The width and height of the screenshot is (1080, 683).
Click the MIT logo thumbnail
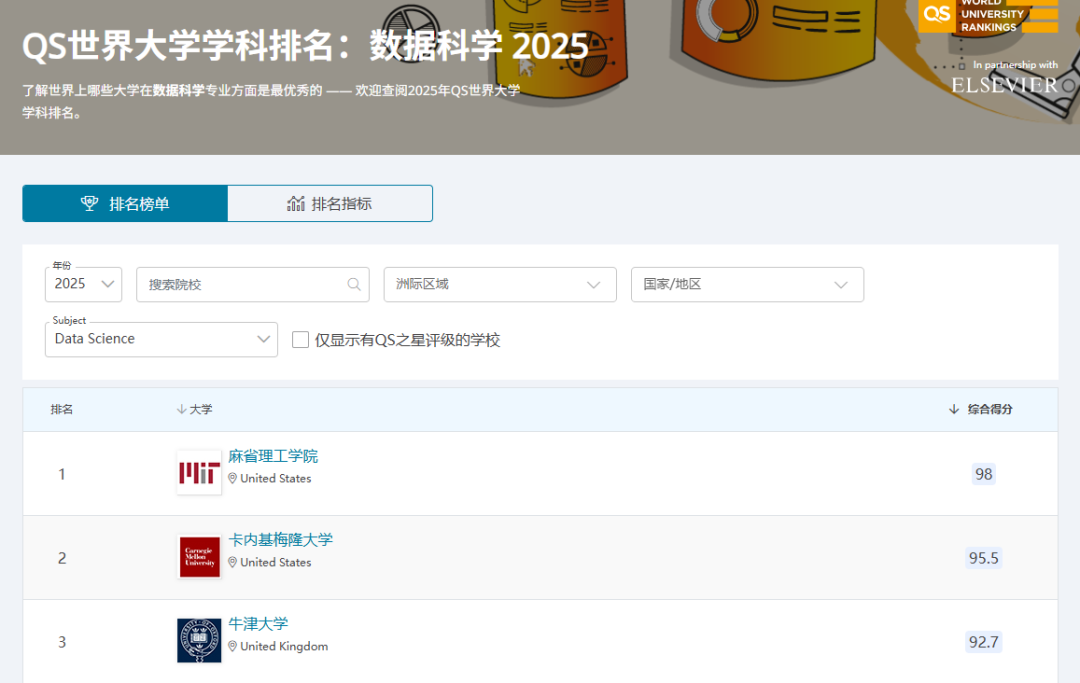199,473
